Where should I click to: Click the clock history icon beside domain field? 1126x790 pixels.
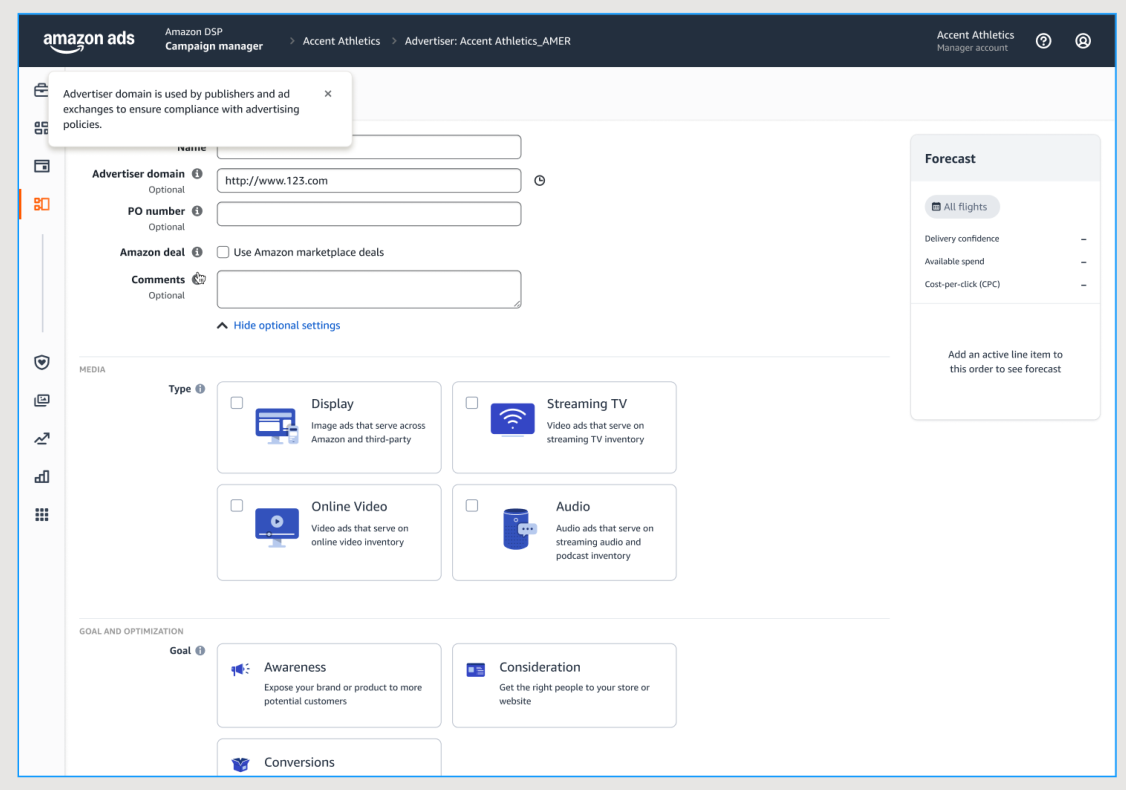coord(540,180)
